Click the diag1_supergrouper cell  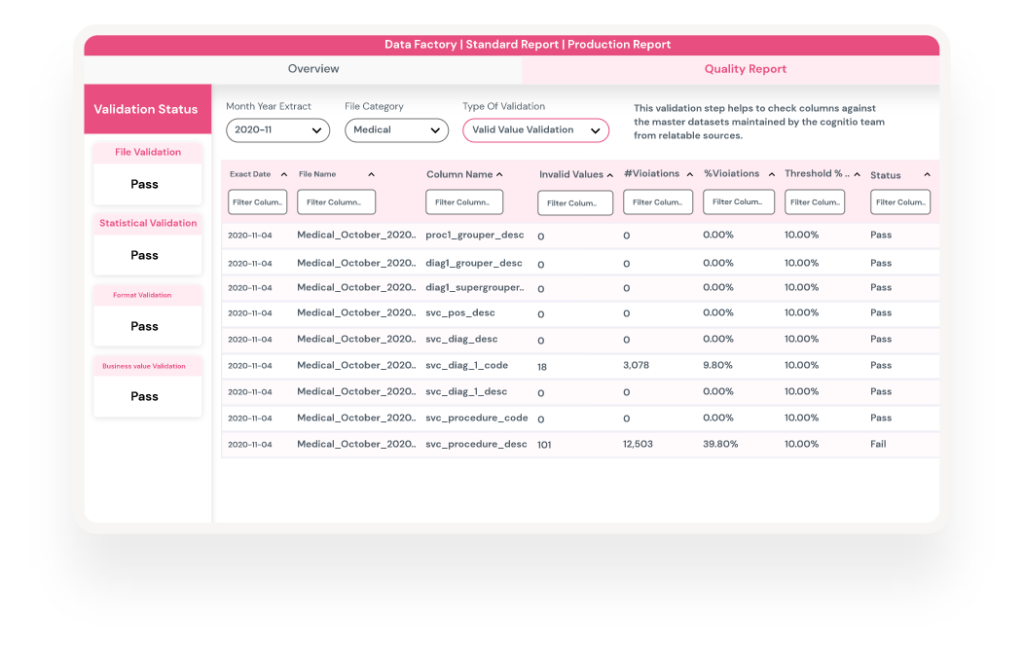tap(474, 287)
